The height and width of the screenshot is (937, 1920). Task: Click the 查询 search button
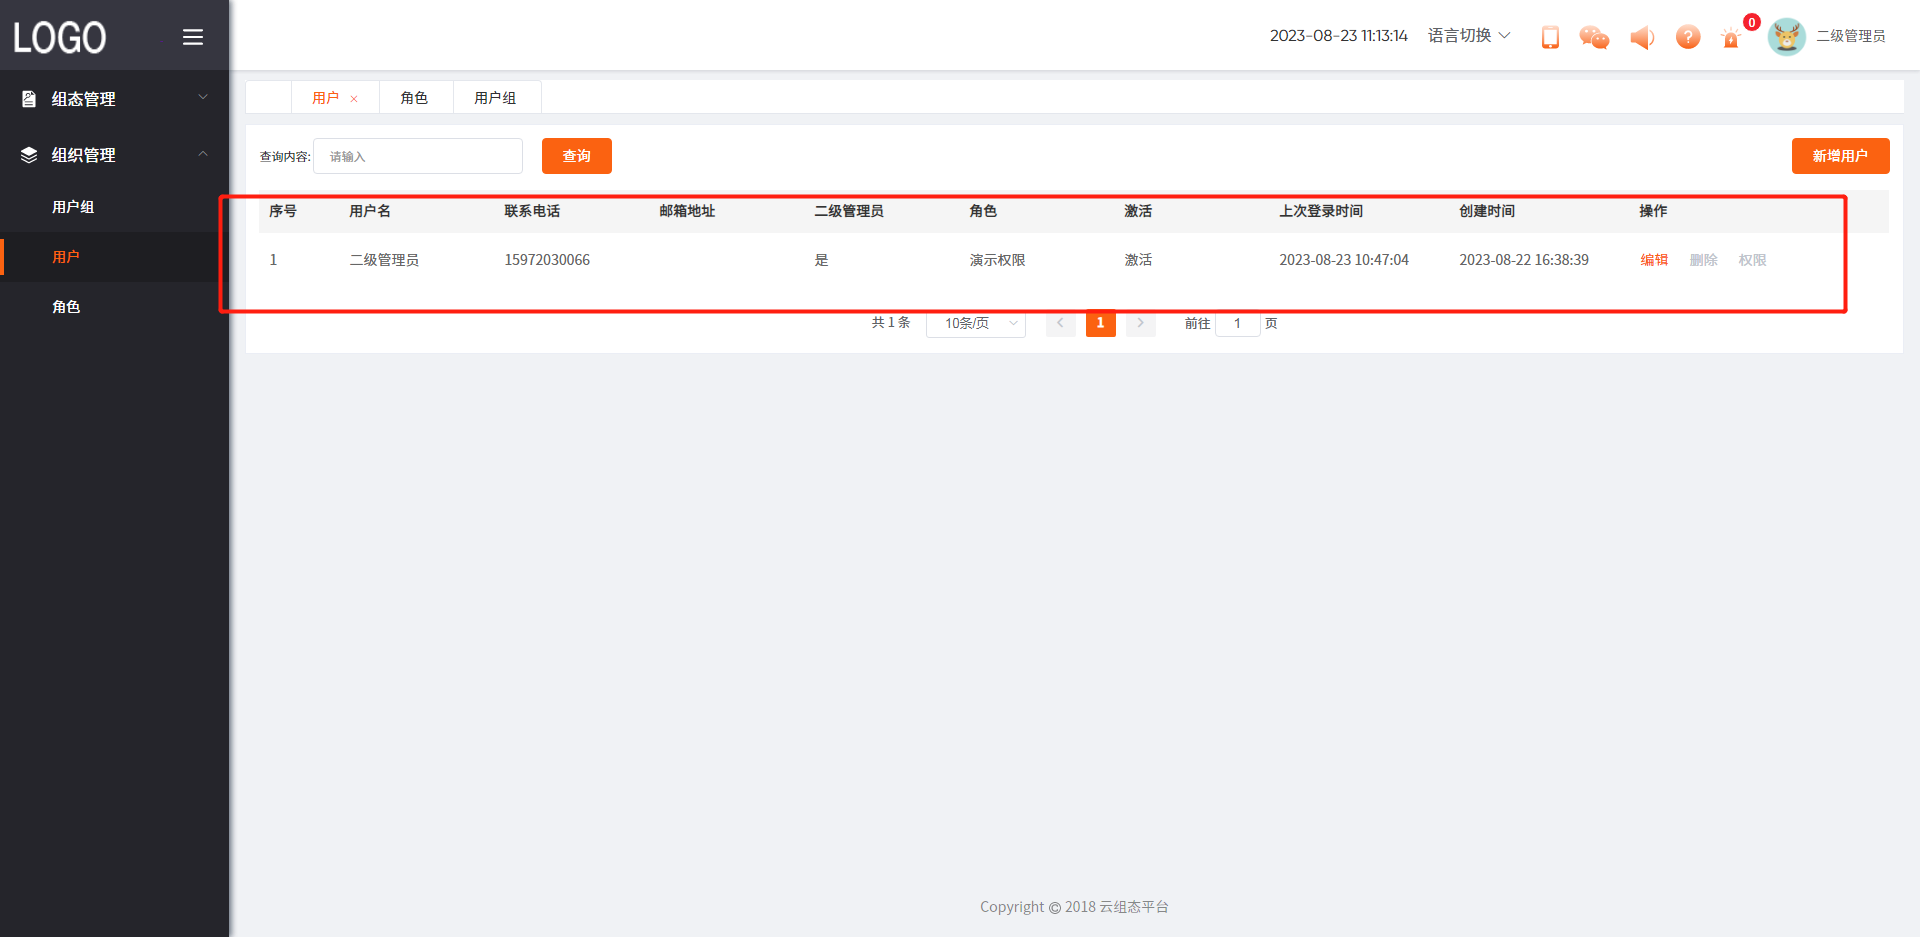pos(576,156)
